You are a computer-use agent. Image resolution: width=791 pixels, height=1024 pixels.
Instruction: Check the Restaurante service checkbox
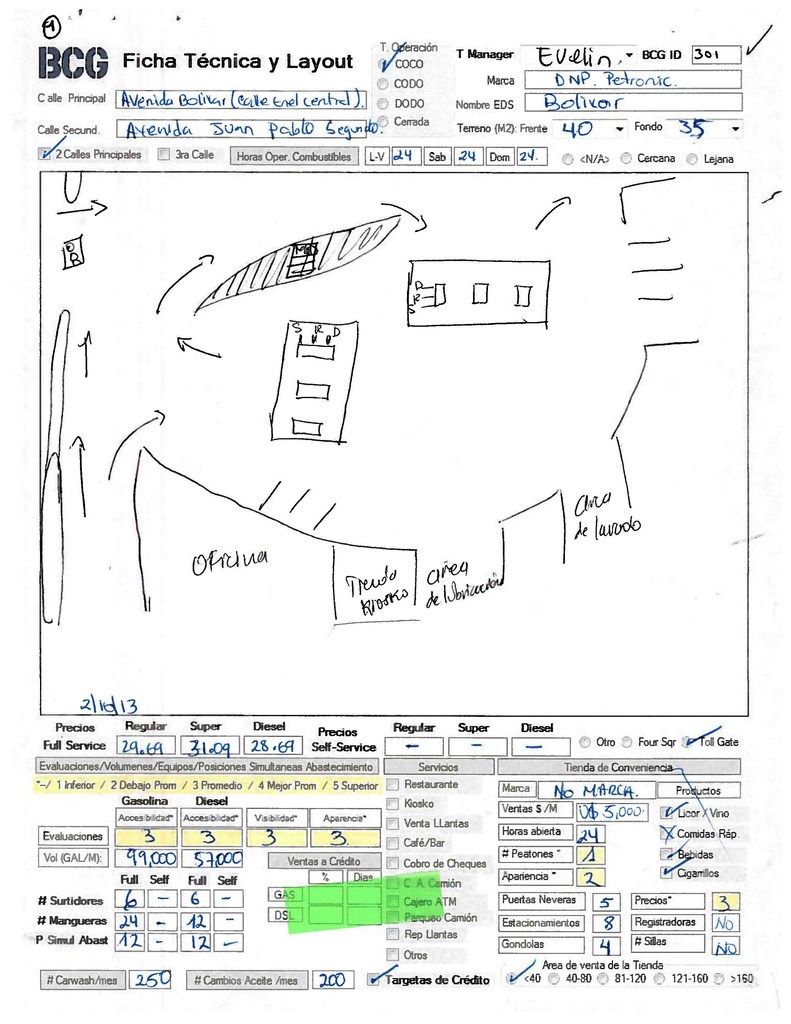[393, 784]
